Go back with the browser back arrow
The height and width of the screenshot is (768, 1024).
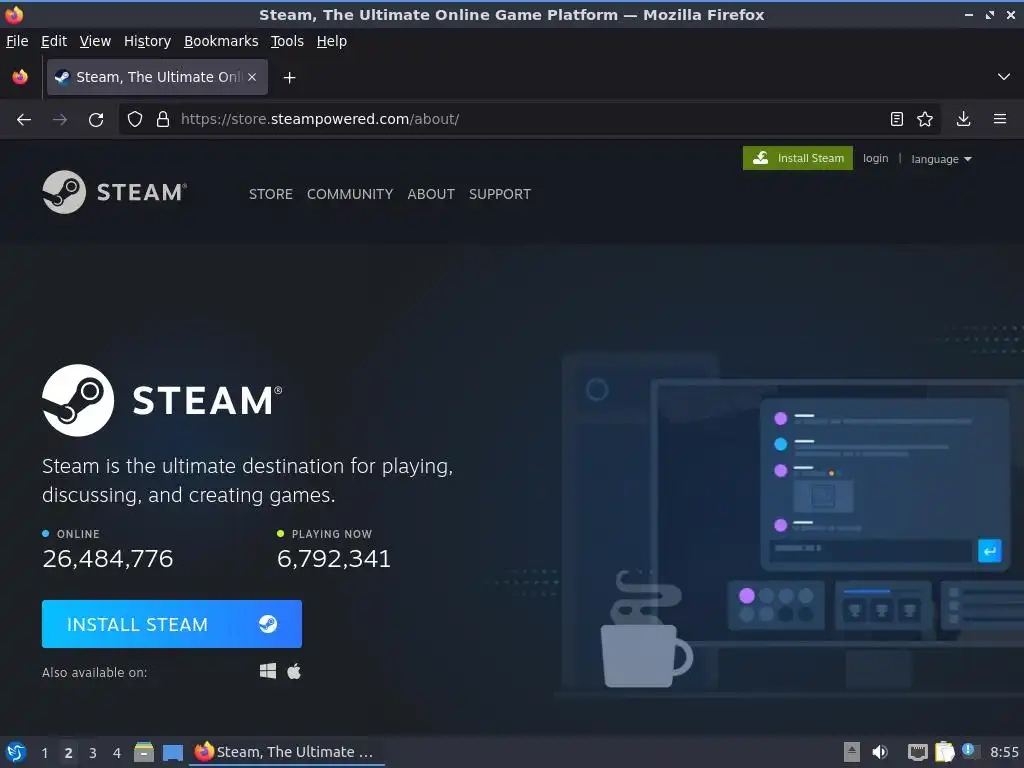point(24,120)
